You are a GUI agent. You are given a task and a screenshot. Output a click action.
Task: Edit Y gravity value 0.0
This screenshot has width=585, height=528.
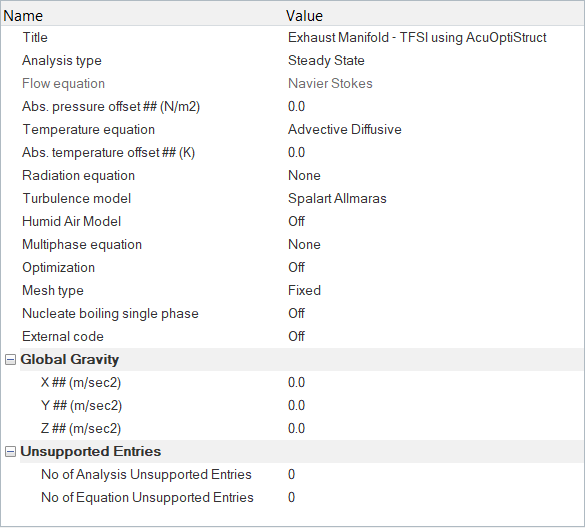[x=297, y=406]
